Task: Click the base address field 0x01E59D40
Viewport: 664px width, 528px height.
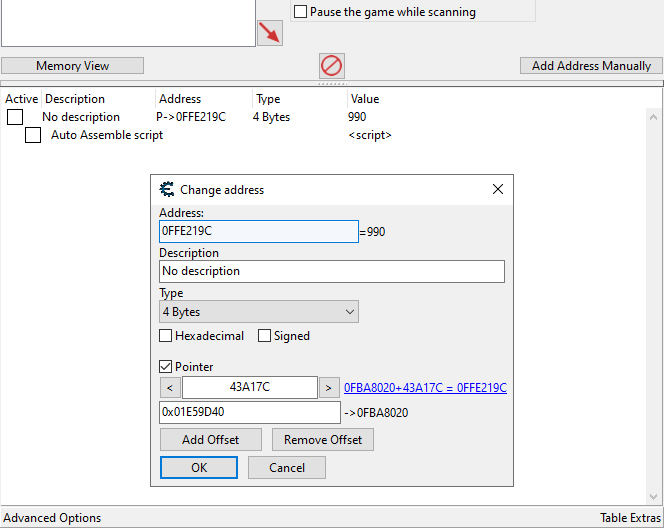Action: point(250,412)
